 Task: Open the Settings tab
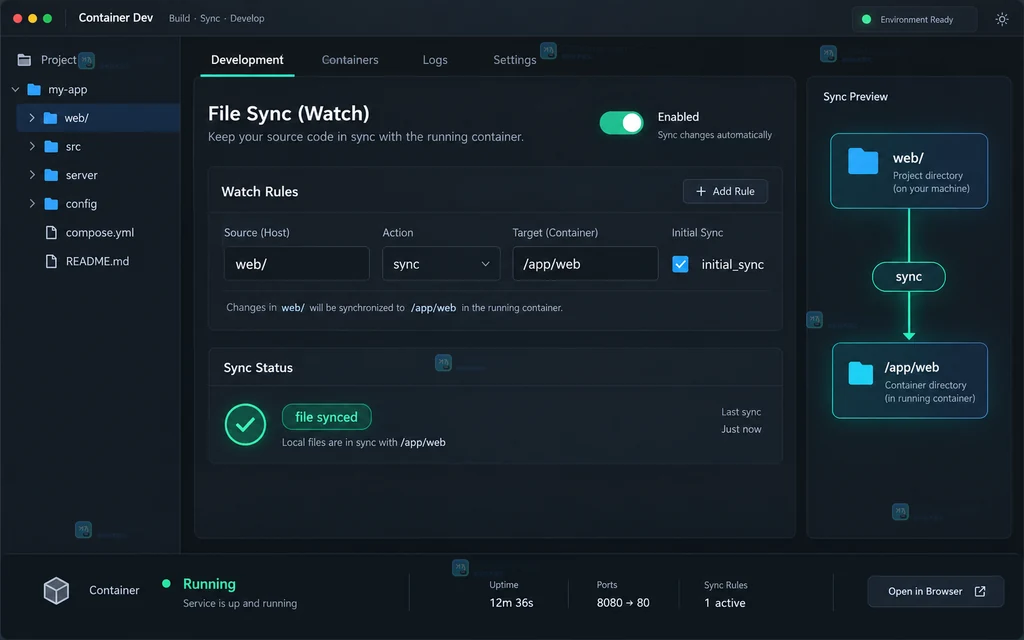coord(515,59)
